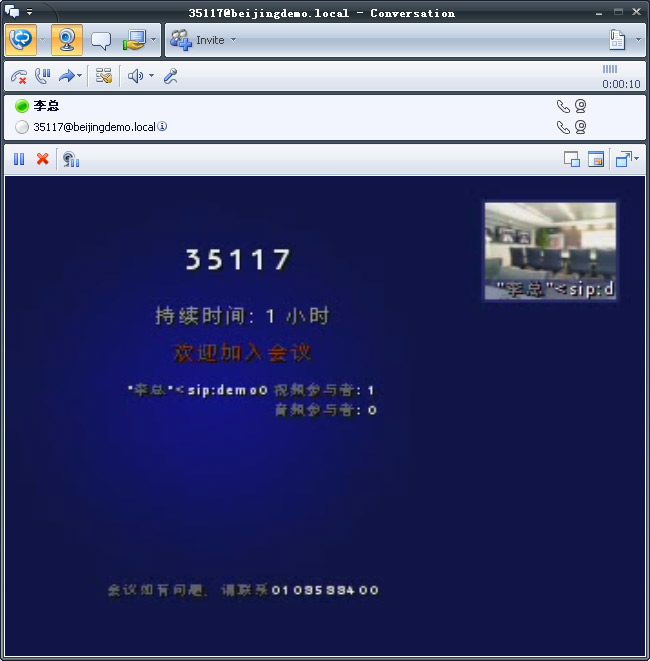Click the red X to stop video
The image size is (650, 661).
click(43, 159)
